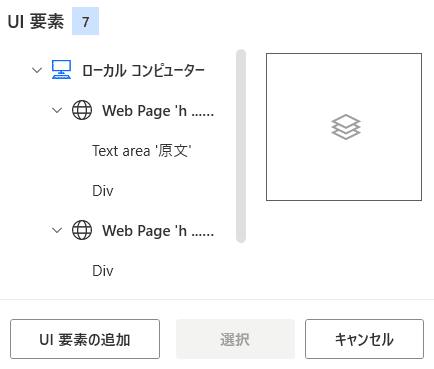The height and width of the screenshot is (369, 434).
Task: Select the Div listed under Text area '原文'
Action: pyautogui.click(x=103, y=191)
